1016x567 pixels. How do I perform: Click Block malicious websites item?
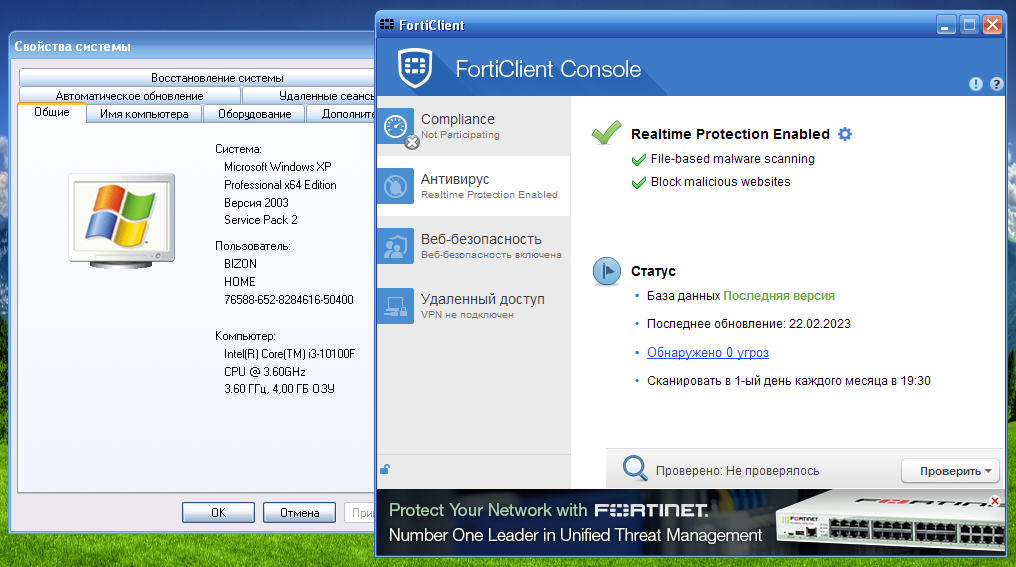pos(721,182)
